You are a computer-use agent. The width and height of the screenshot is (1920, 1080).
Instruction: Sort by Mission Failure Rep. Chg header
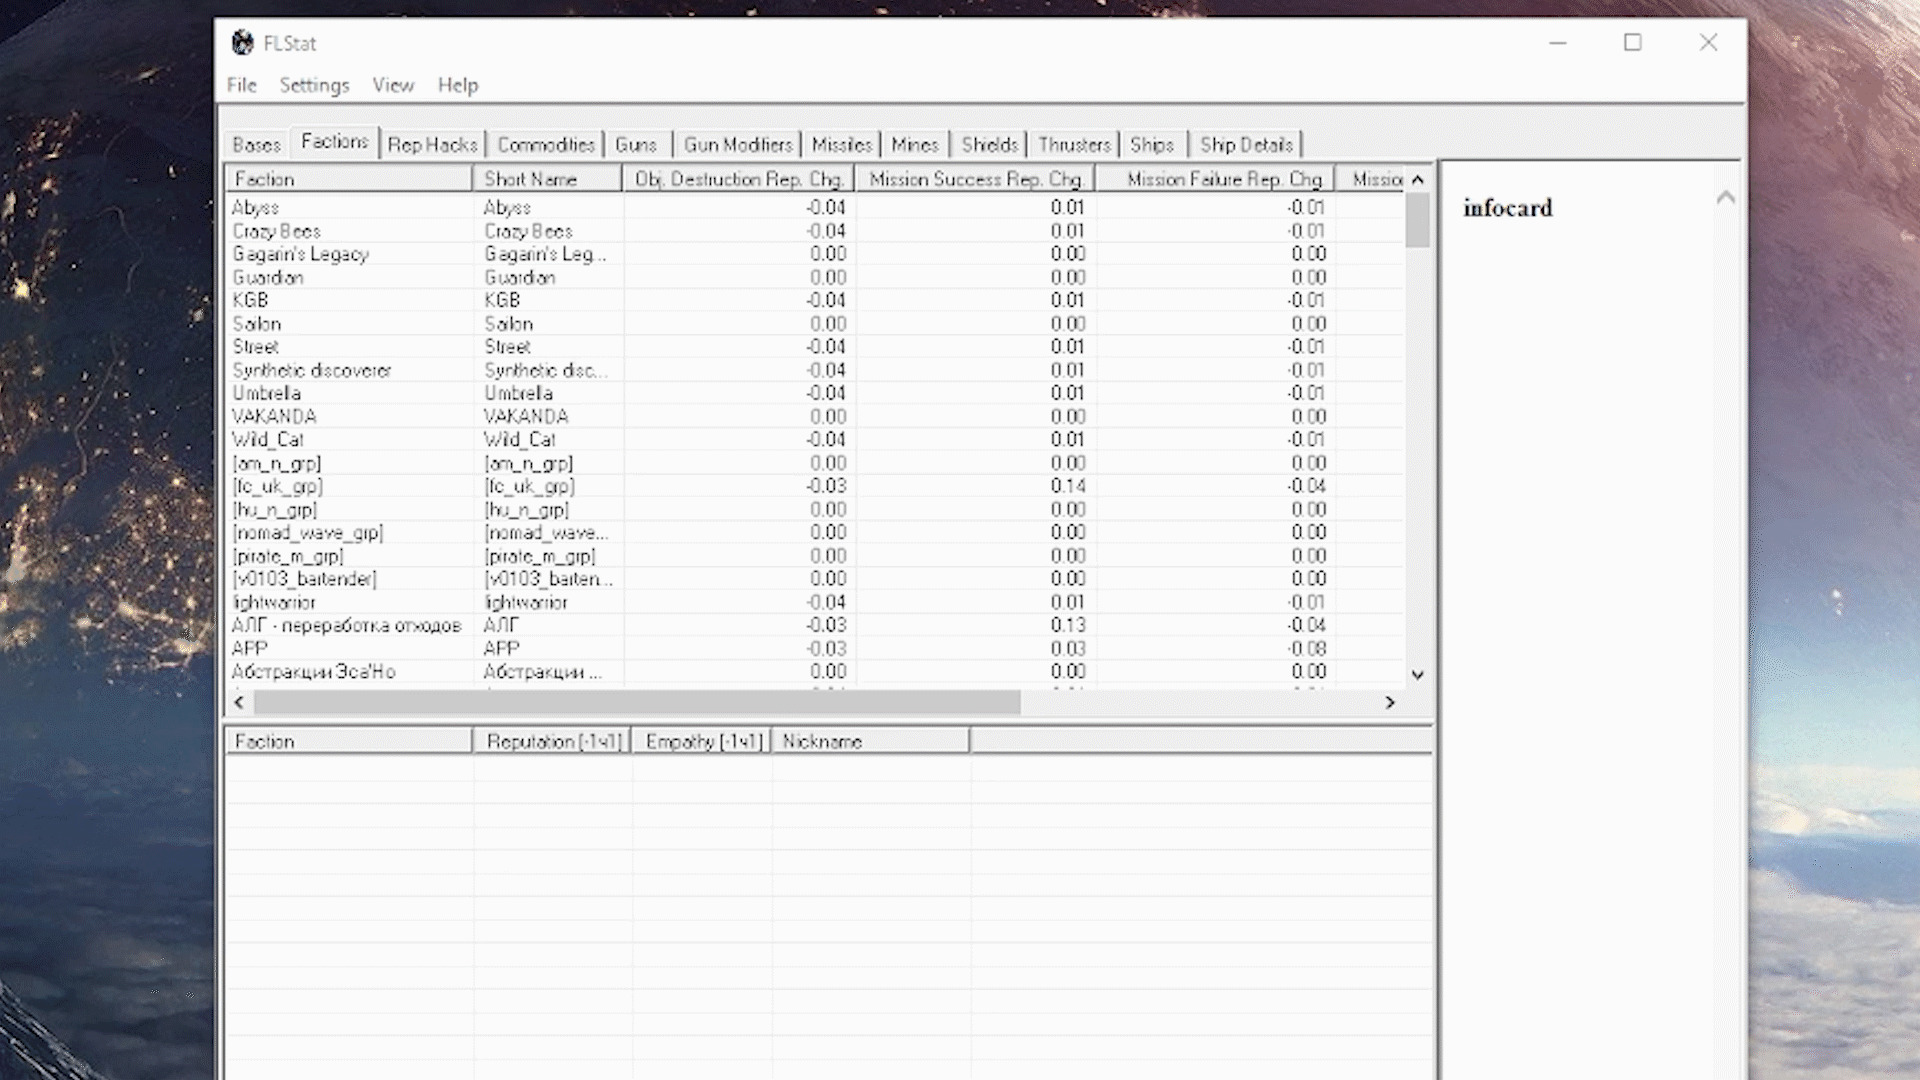pyautogui.click(x=1216, y=179)
